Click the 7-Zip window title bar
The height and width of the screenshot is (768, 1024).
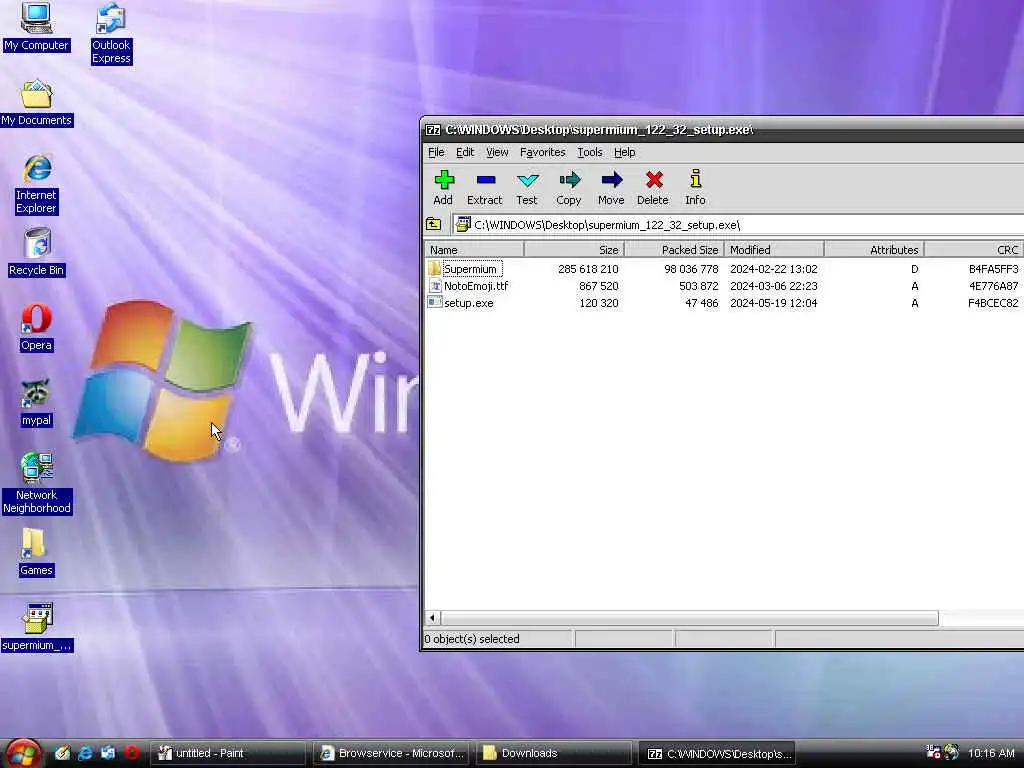724,130
